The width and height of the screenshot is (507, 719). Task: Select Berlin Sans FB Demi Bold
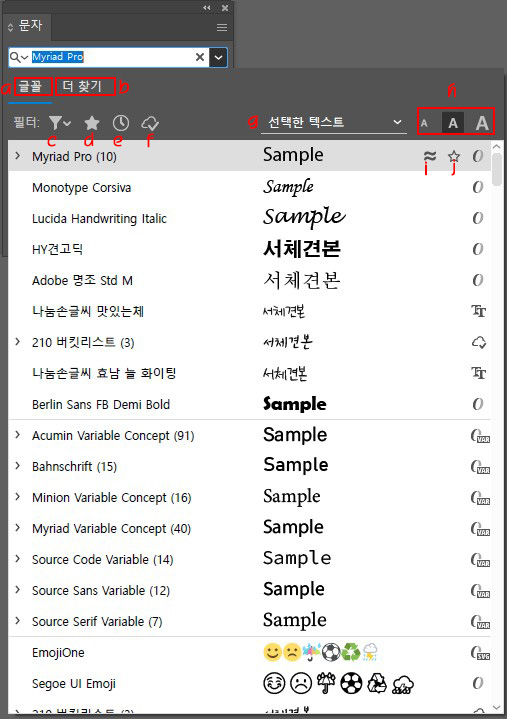click(249, 404)
